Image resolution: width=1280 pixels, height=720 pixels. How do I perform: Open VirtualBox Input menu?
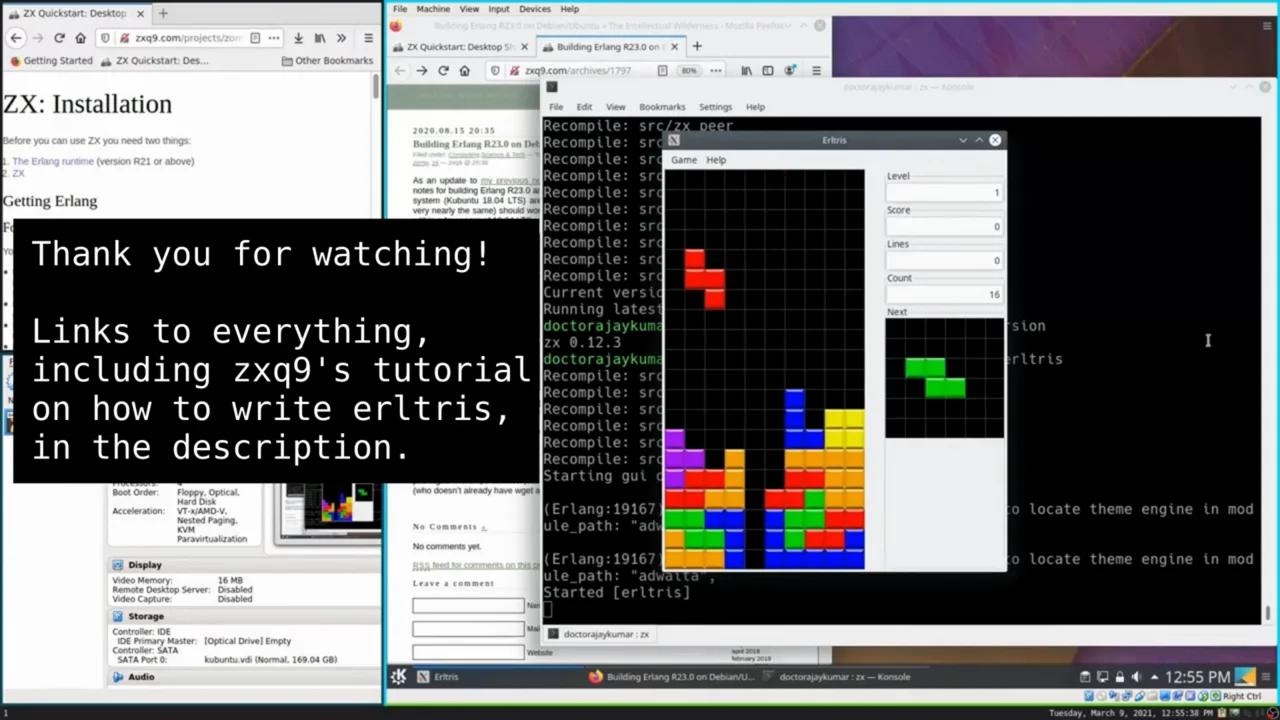tap(498, 9)
